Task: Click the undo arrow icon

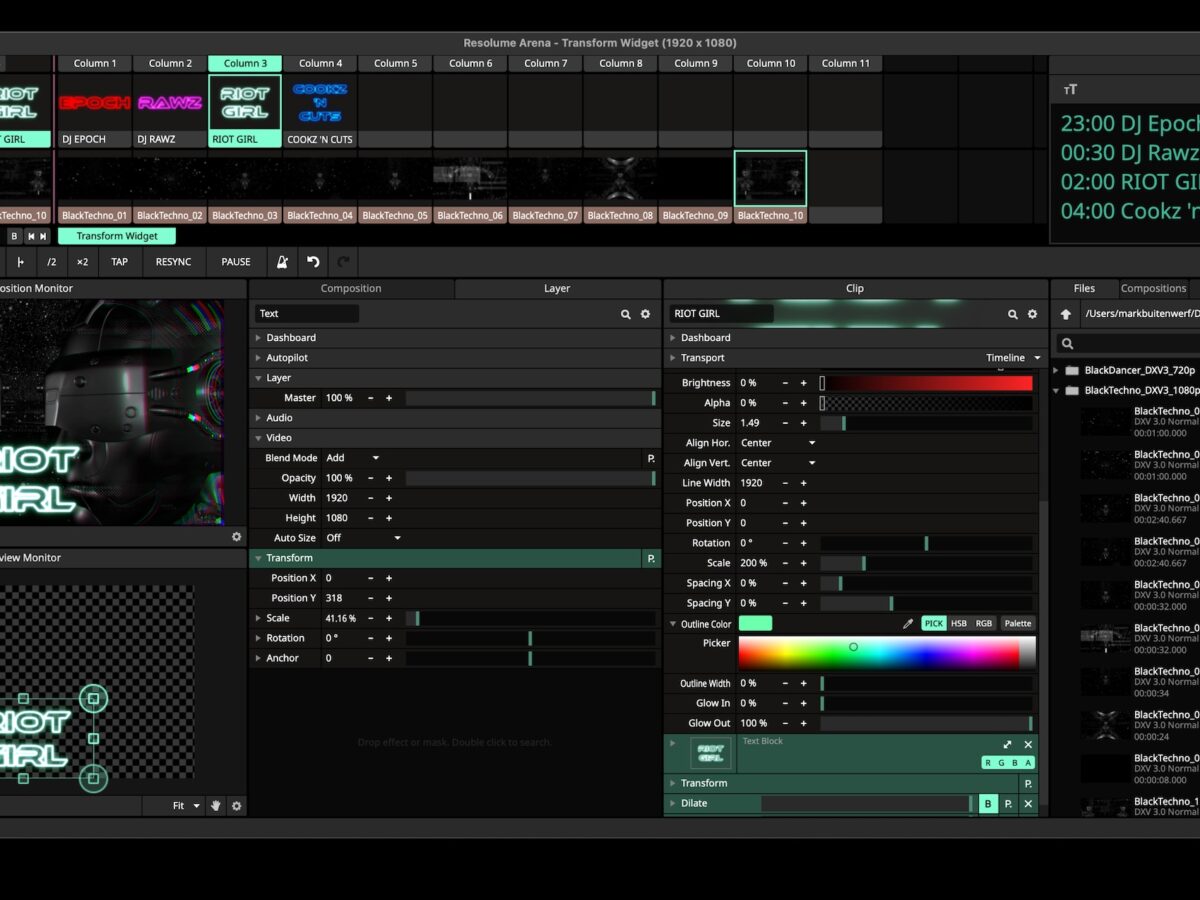Action: pyautogui.click(x=313, y=262)
